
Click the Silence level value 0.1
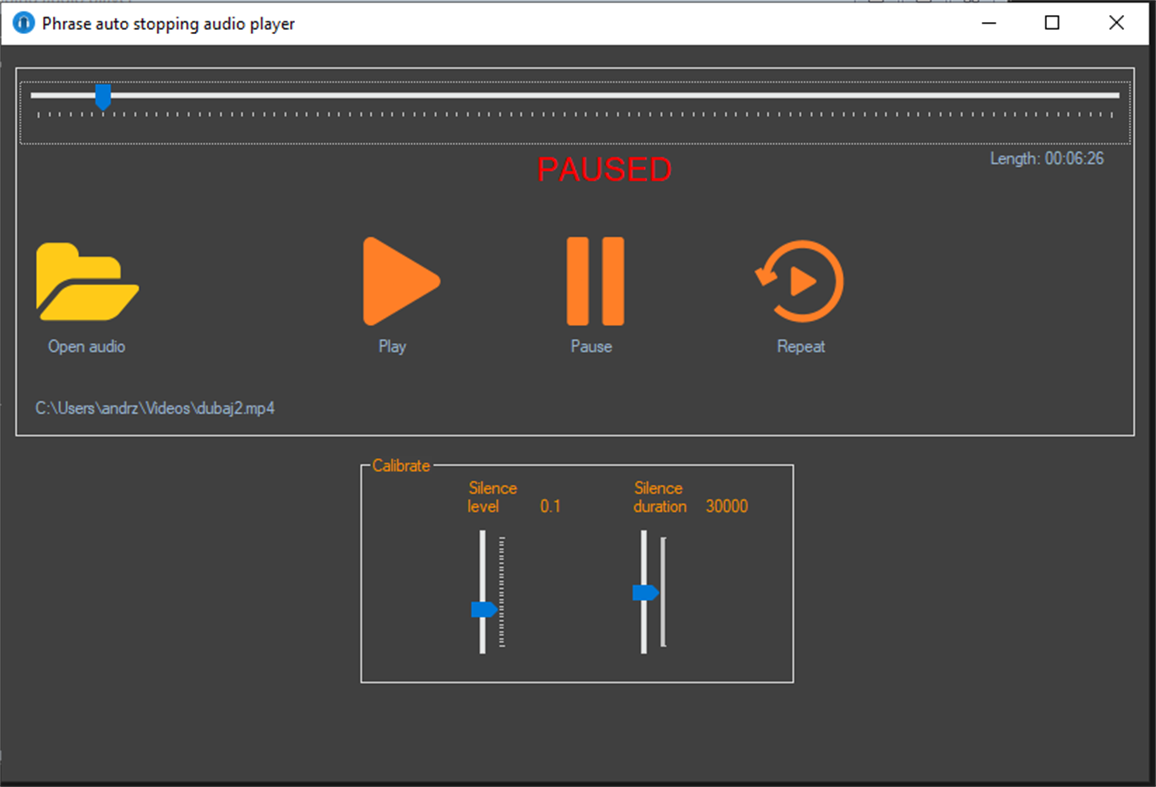(551, 506)
